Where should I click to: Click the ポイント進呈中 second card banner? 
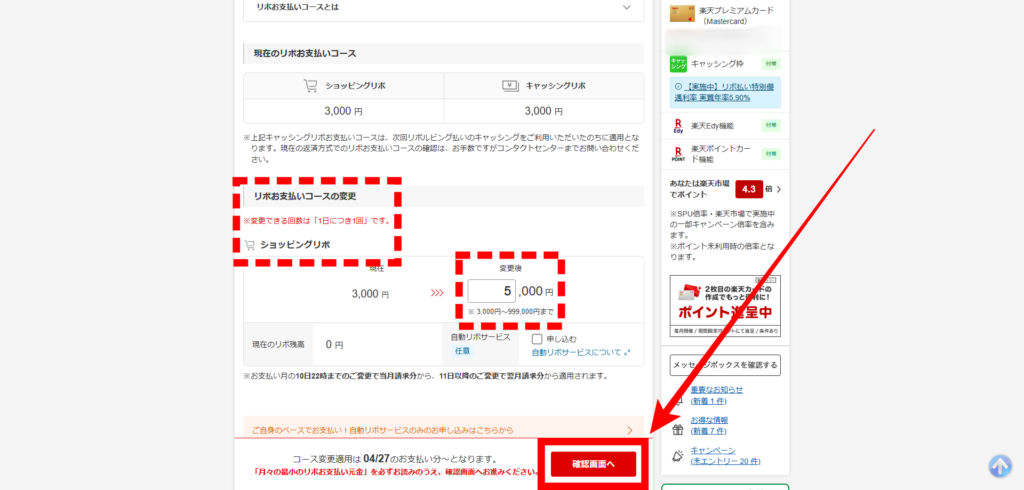pyautogui.click(x=725, y=307)
